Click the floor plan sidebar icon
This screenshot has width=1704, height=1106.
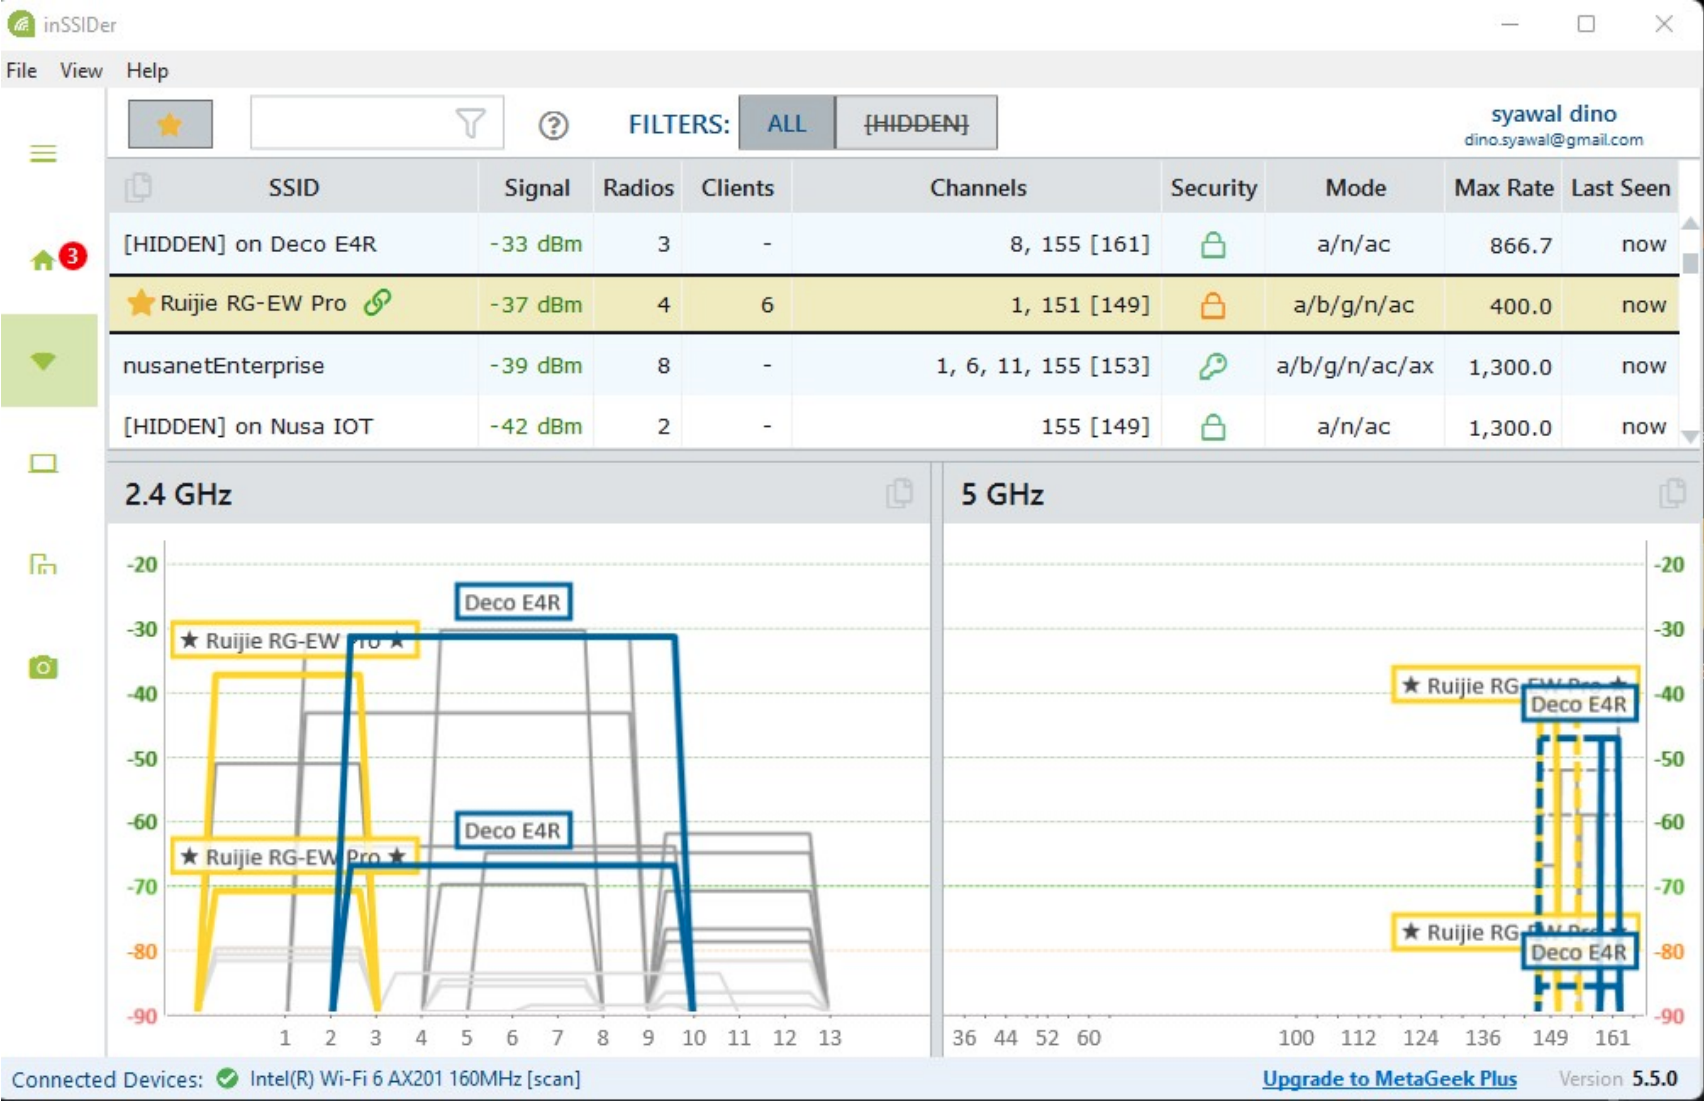[x=43, y=565]
